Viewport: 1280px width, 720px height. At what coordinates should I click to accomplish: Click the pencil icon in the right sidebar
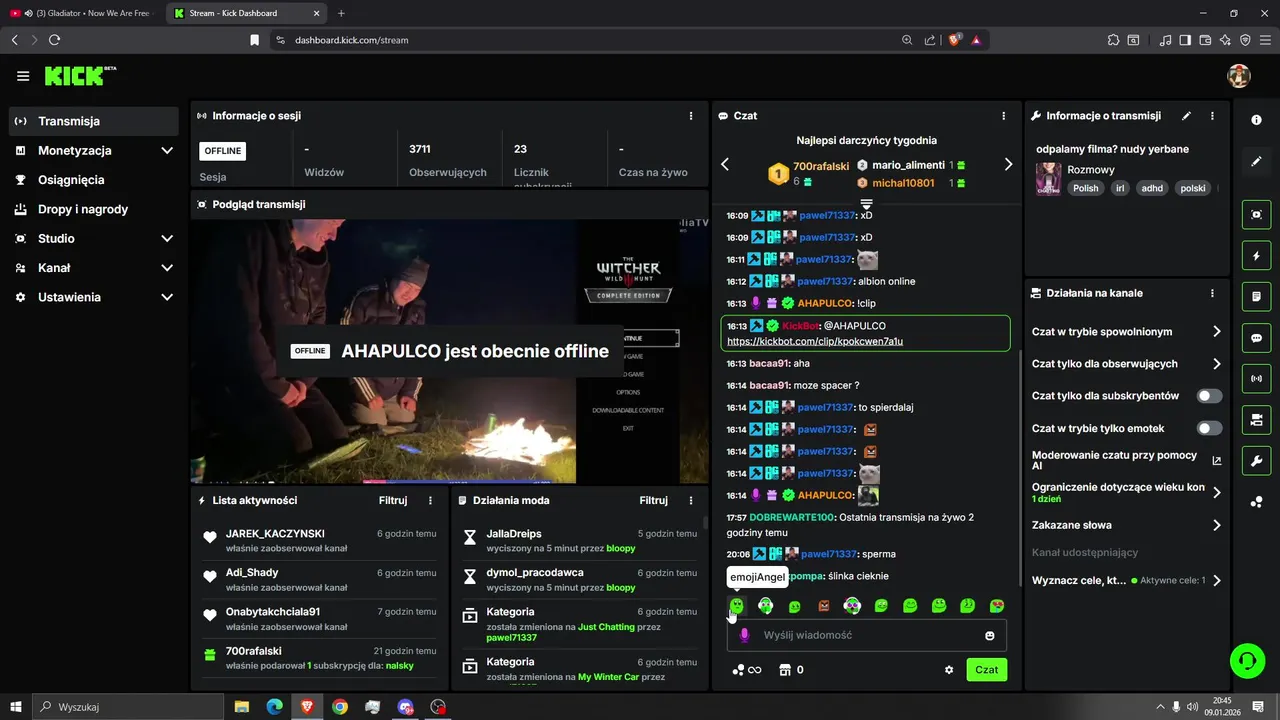pos(1256,161)
